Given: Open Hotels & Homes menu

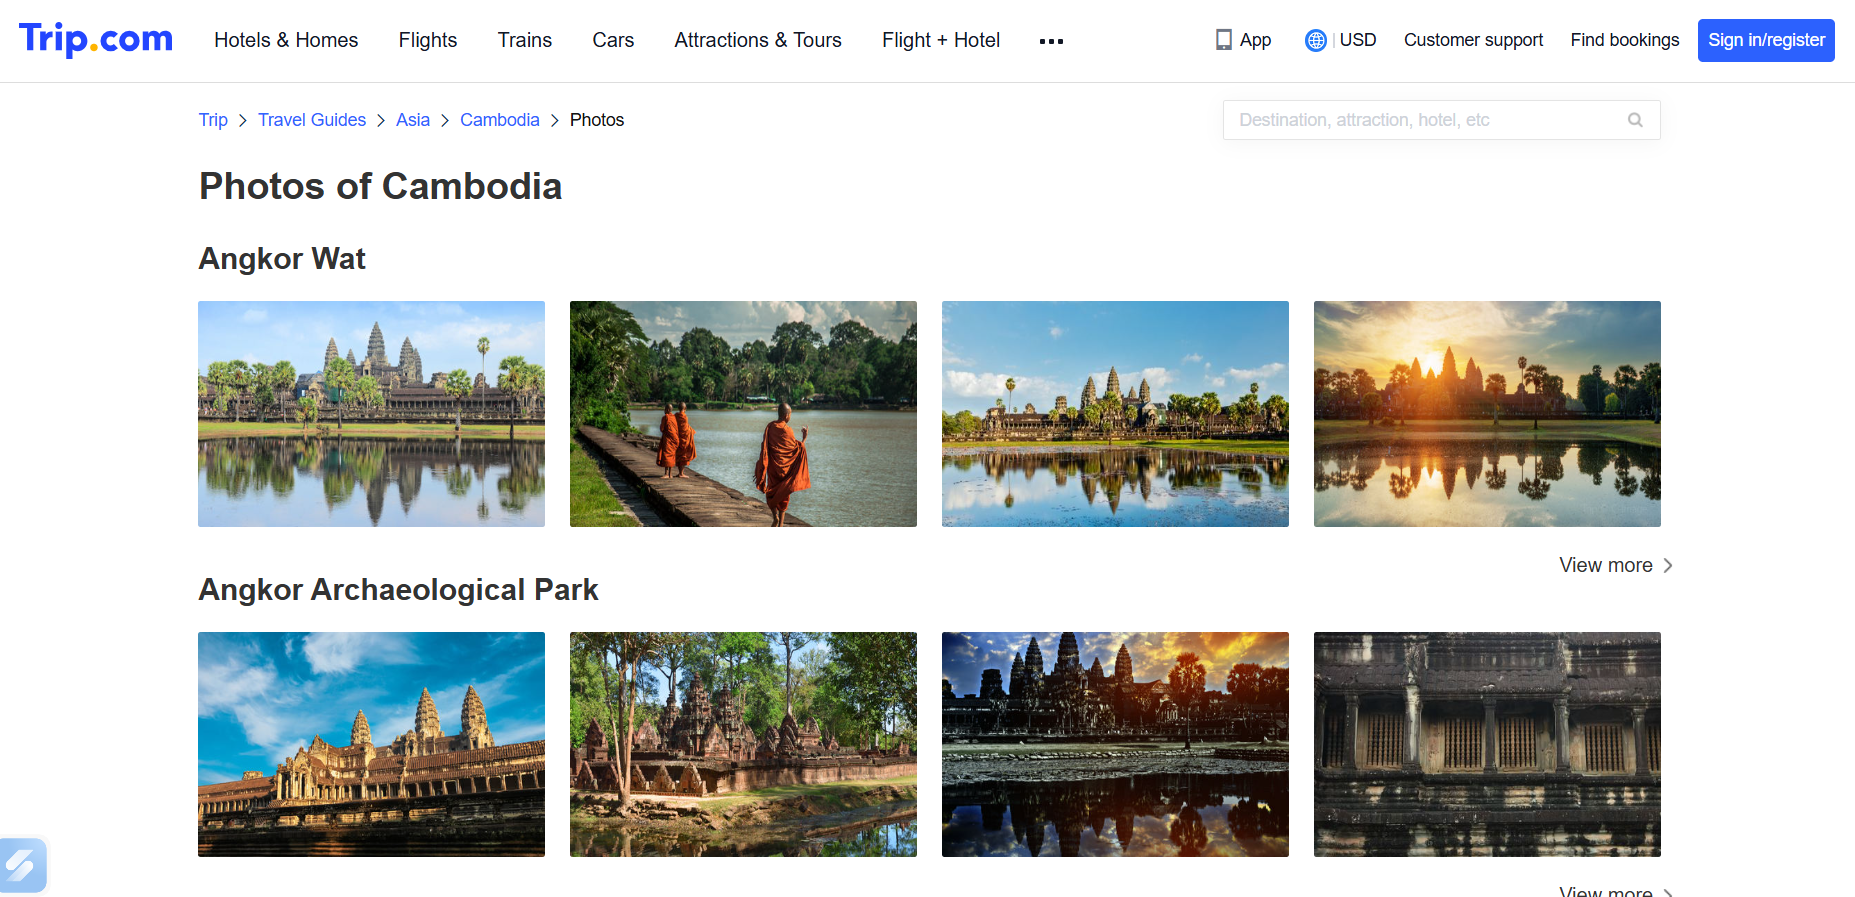Looking at the screenshot, I should pos(286,40).
